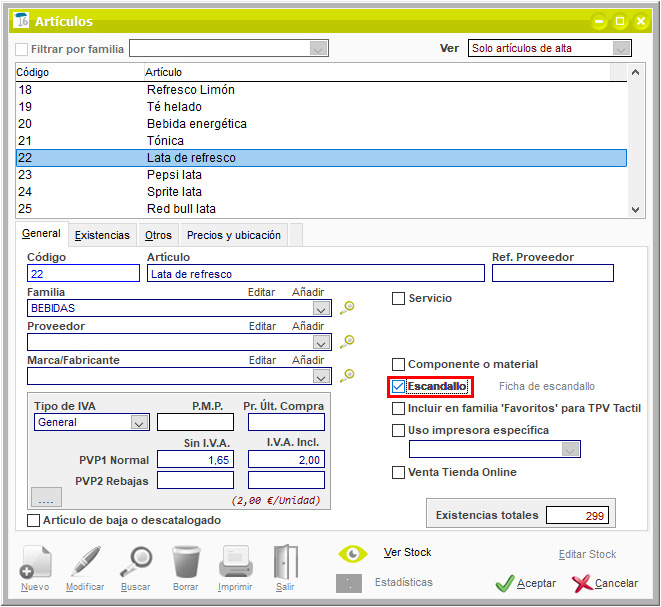Expand the Tipo de IVA dropdown
This screenshot has width=661, height=607.
tap(139, 423)
